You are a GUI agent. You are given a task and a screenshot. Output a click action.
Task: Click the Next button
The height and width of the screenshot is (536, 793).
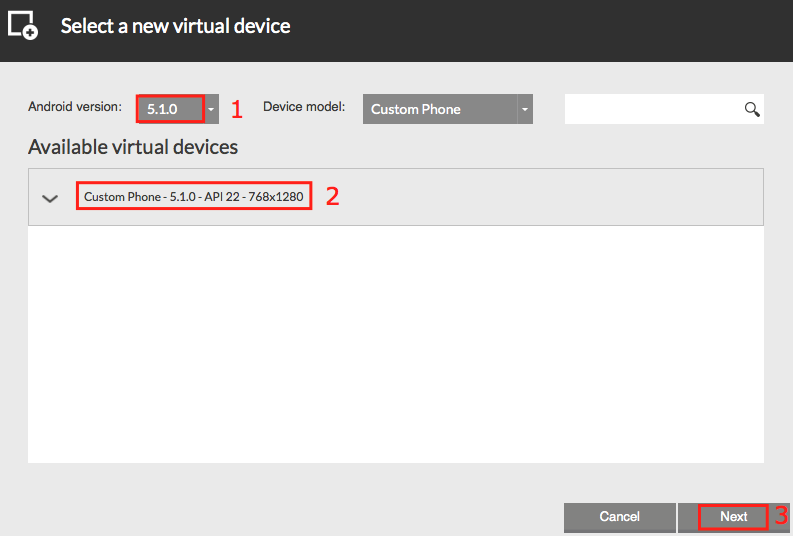click(x=733, y=517)
